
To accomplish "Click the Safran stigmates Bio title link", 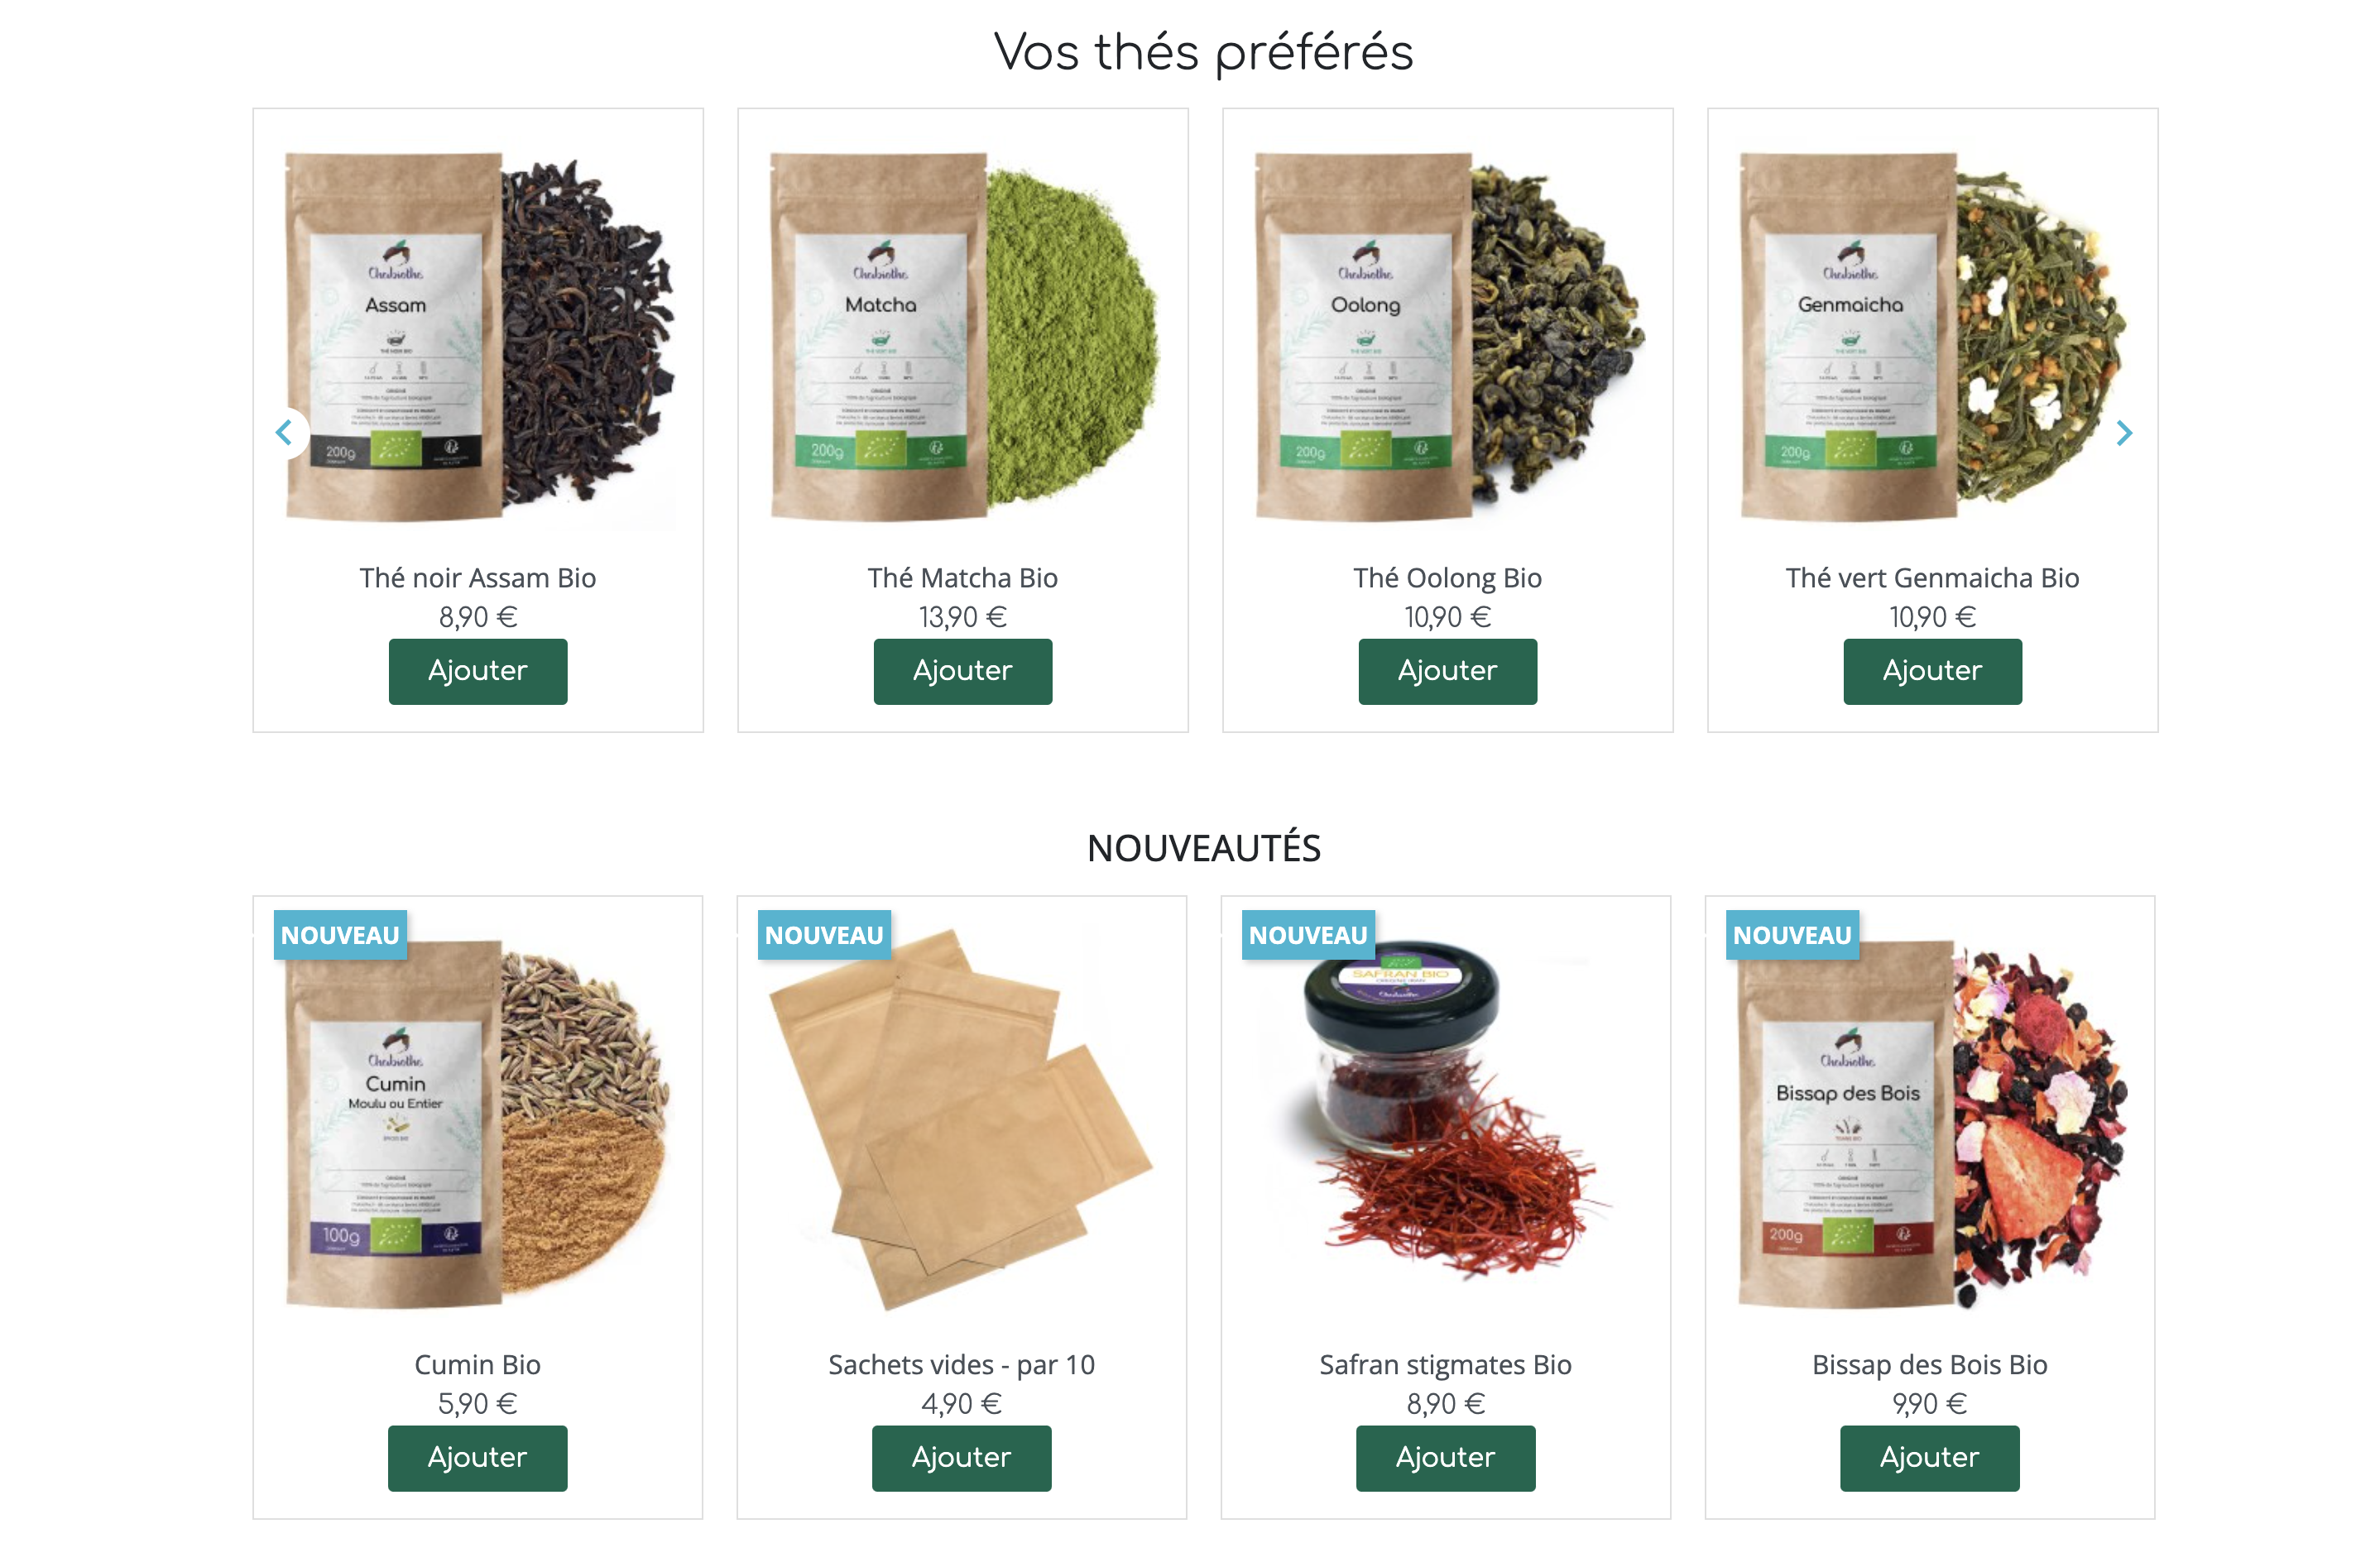I will coord(1446,1365).
